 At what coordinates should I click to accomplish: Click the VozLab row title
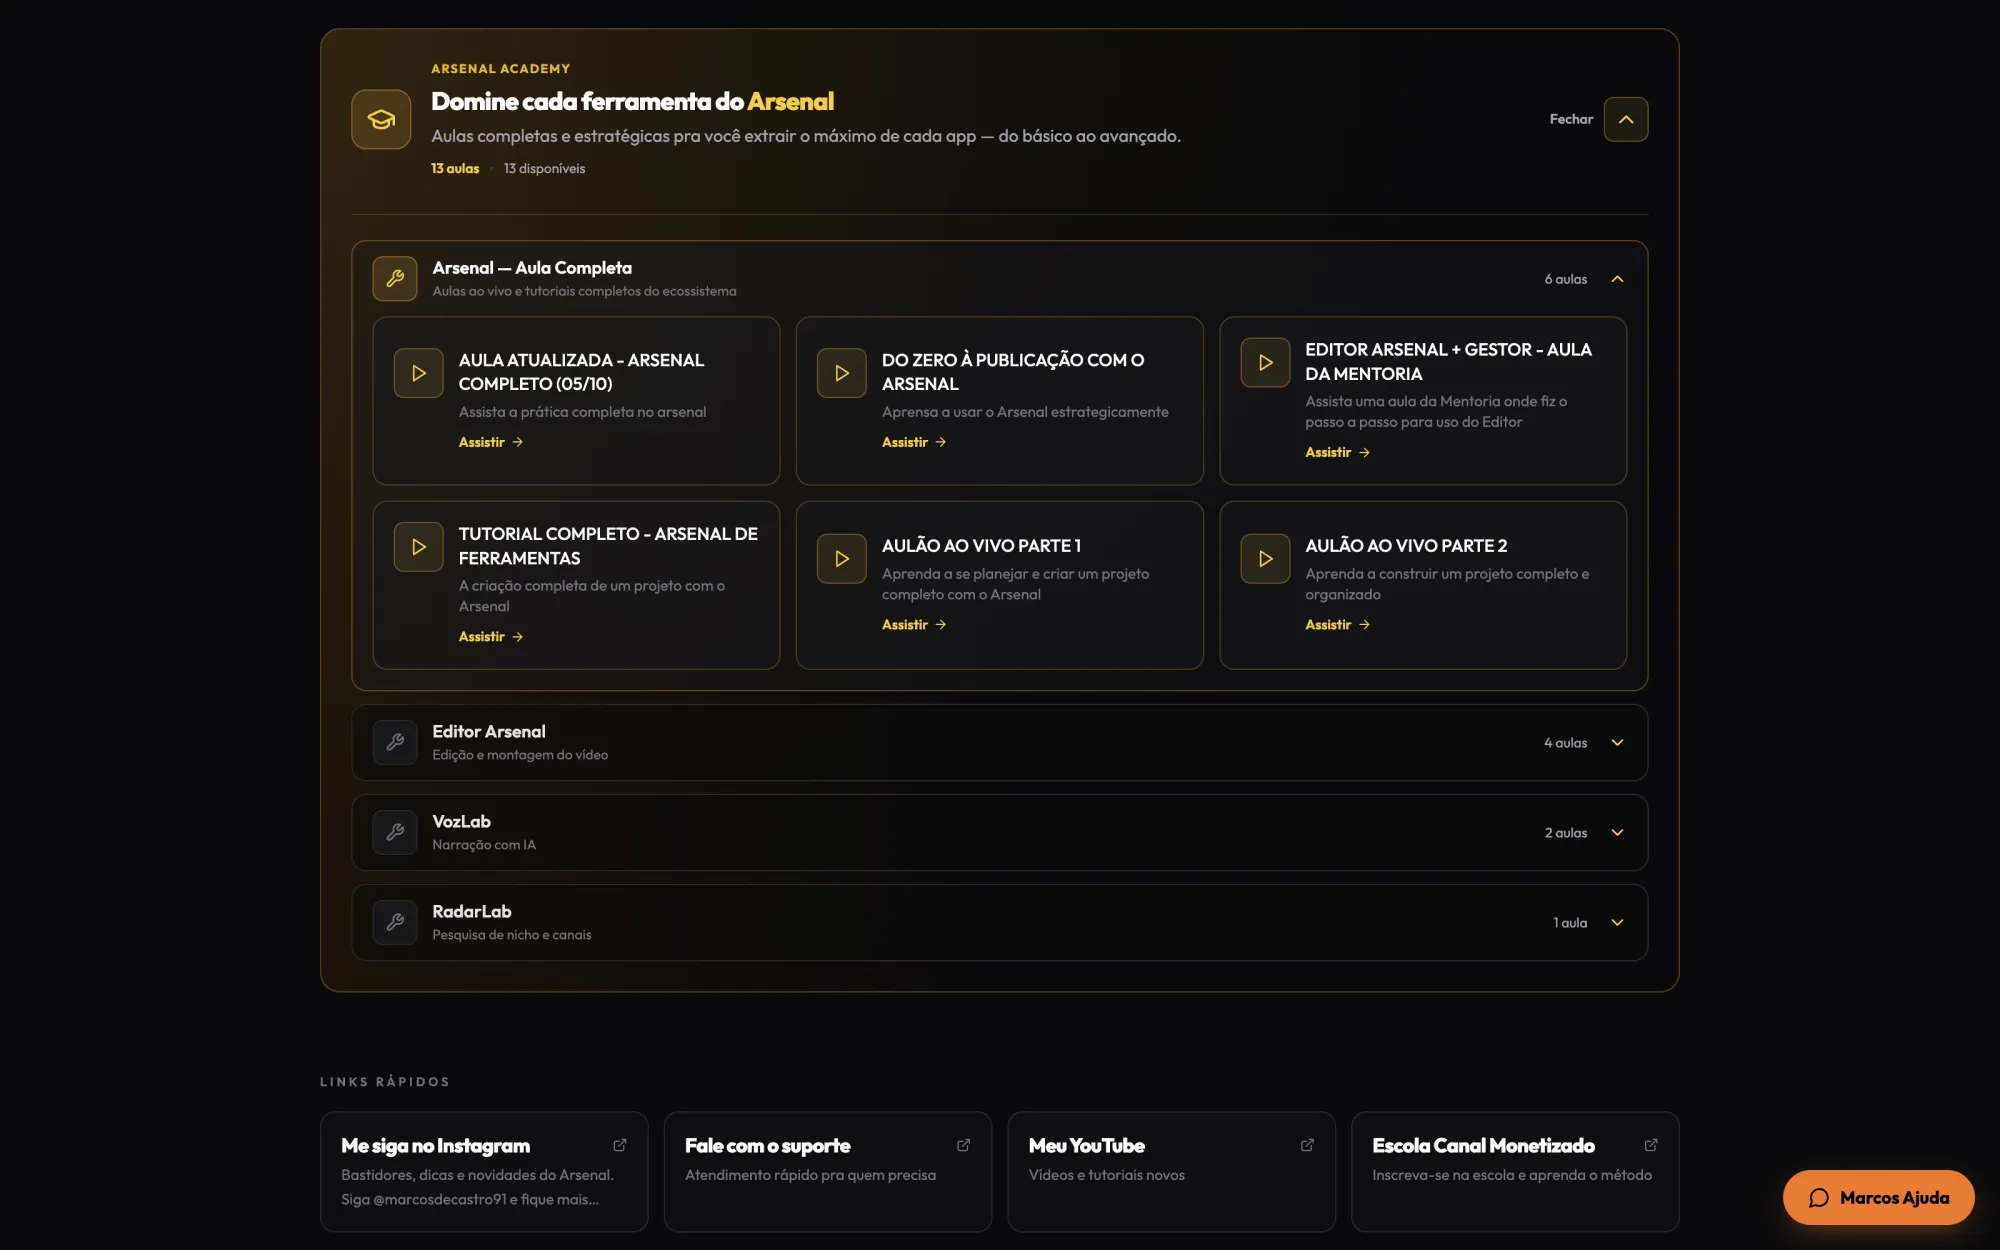[461, 822]
